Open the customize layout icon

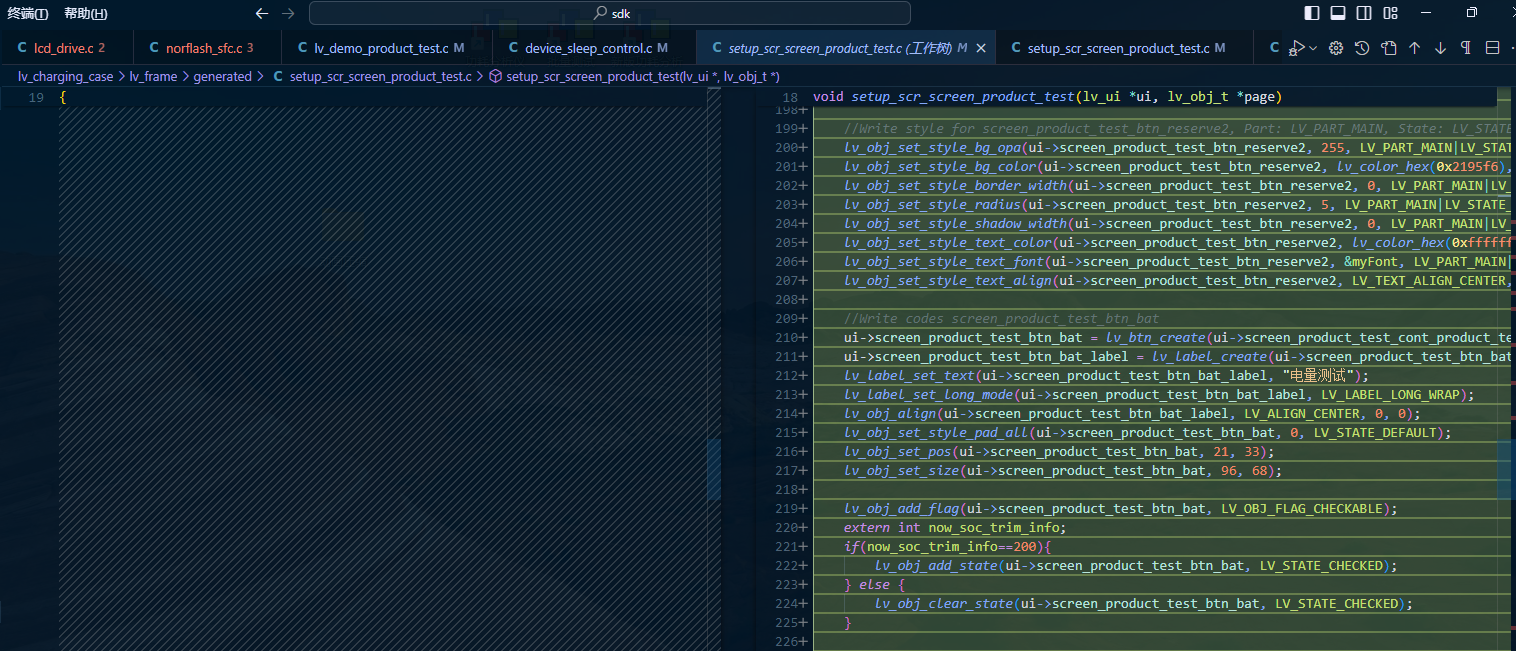coord(1390,13)
